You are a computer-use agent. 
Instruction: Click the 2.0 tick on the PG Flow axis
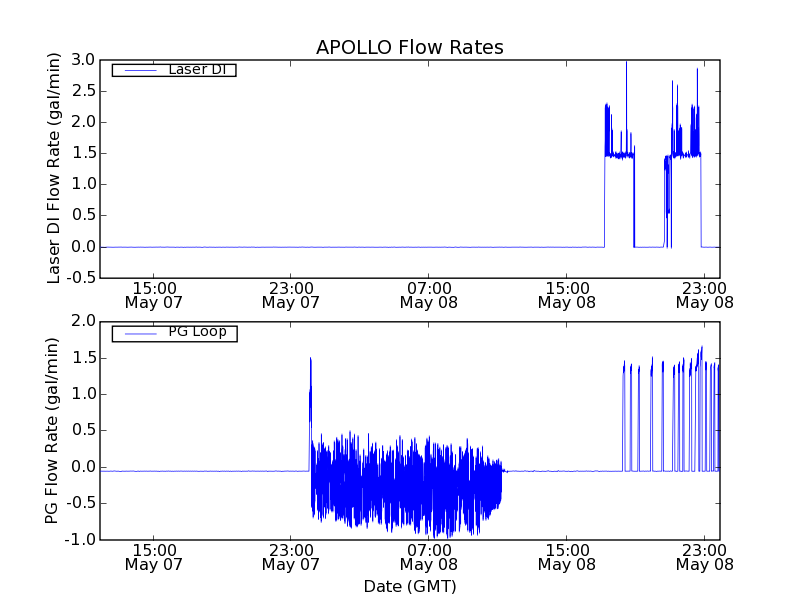point(83,321)
